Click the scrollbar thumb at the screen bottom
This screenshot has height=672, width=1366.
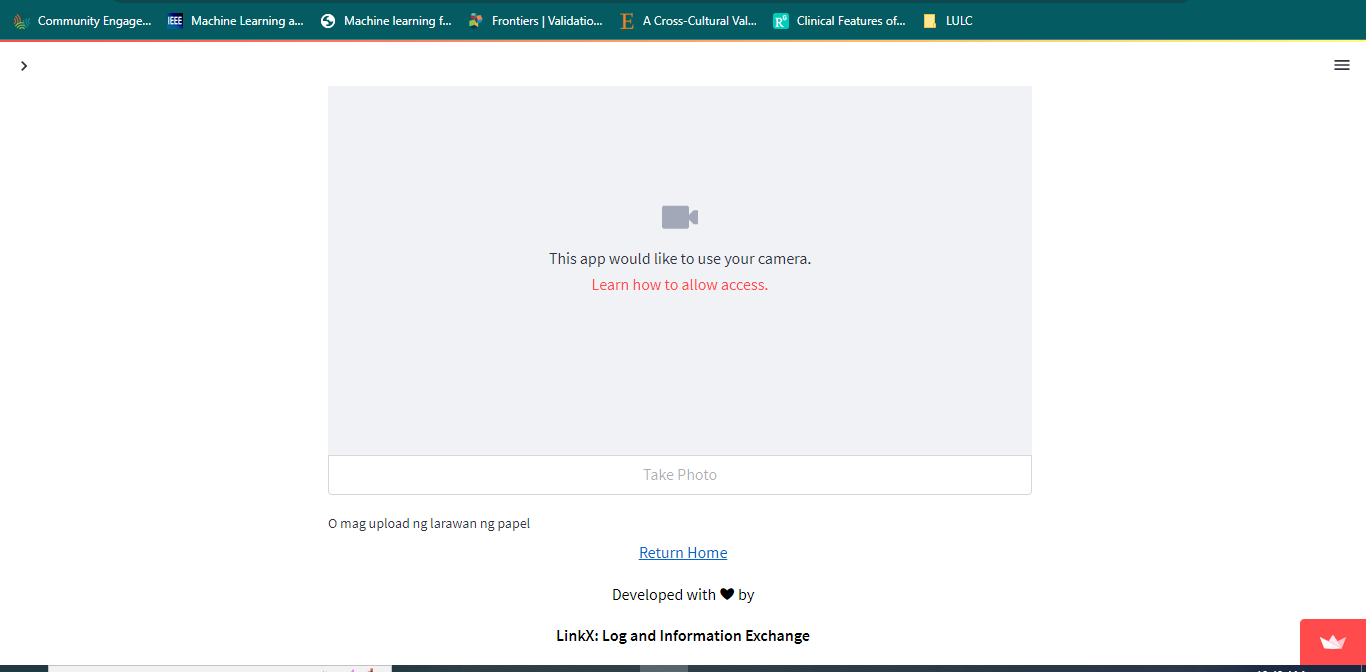click(663, 665)
